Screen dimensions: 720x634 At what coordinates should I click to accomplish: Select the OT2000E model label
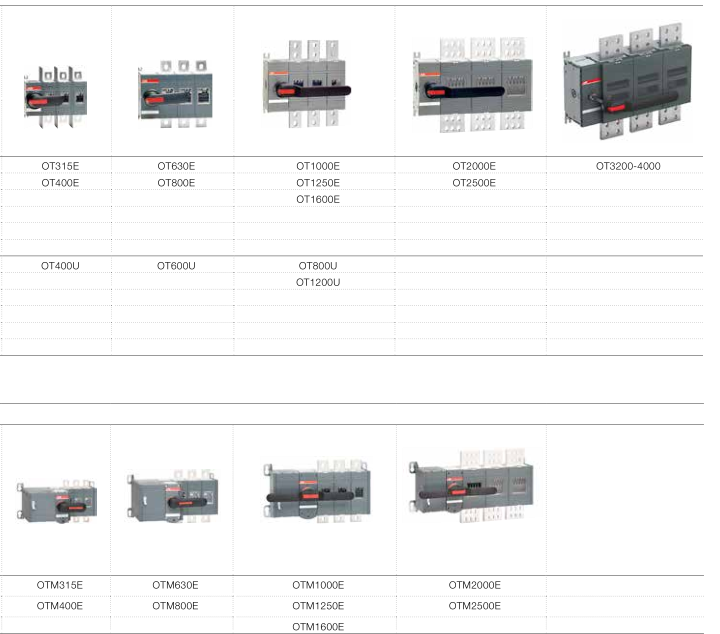pos(474,166)
